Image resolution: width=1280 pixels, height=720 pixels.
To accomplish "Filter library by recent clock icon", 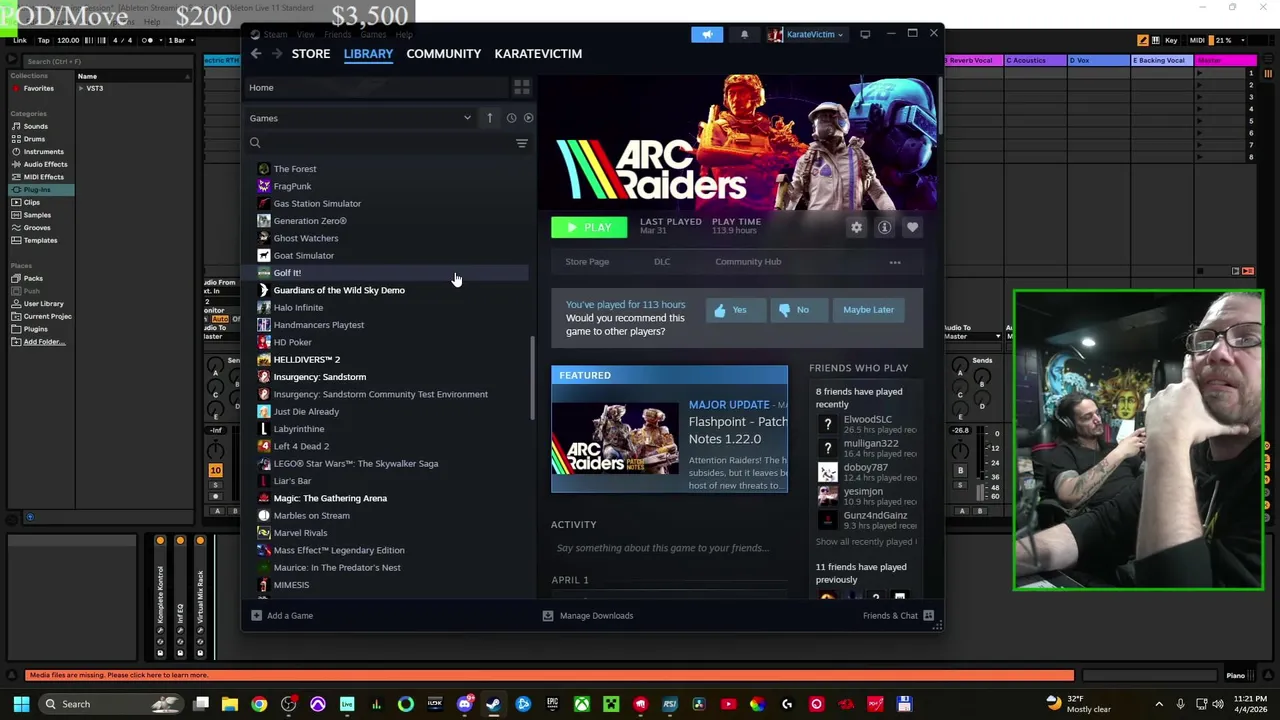I will 511,118.
